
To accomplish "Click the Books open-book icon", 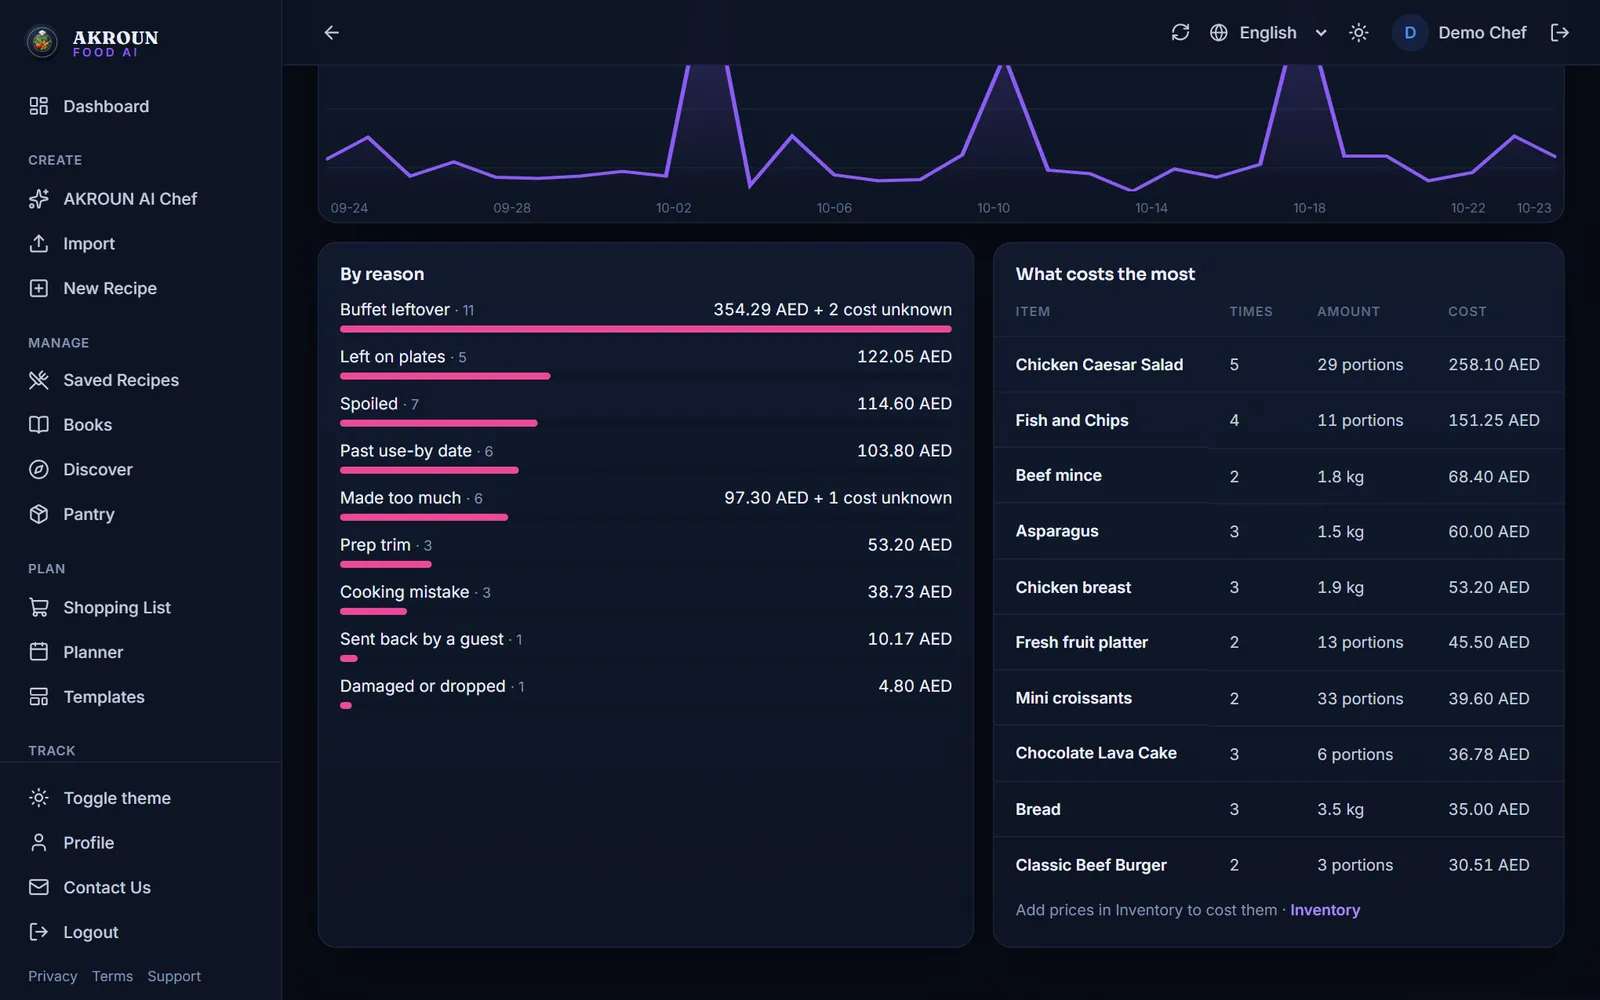I will pos(39,424).
